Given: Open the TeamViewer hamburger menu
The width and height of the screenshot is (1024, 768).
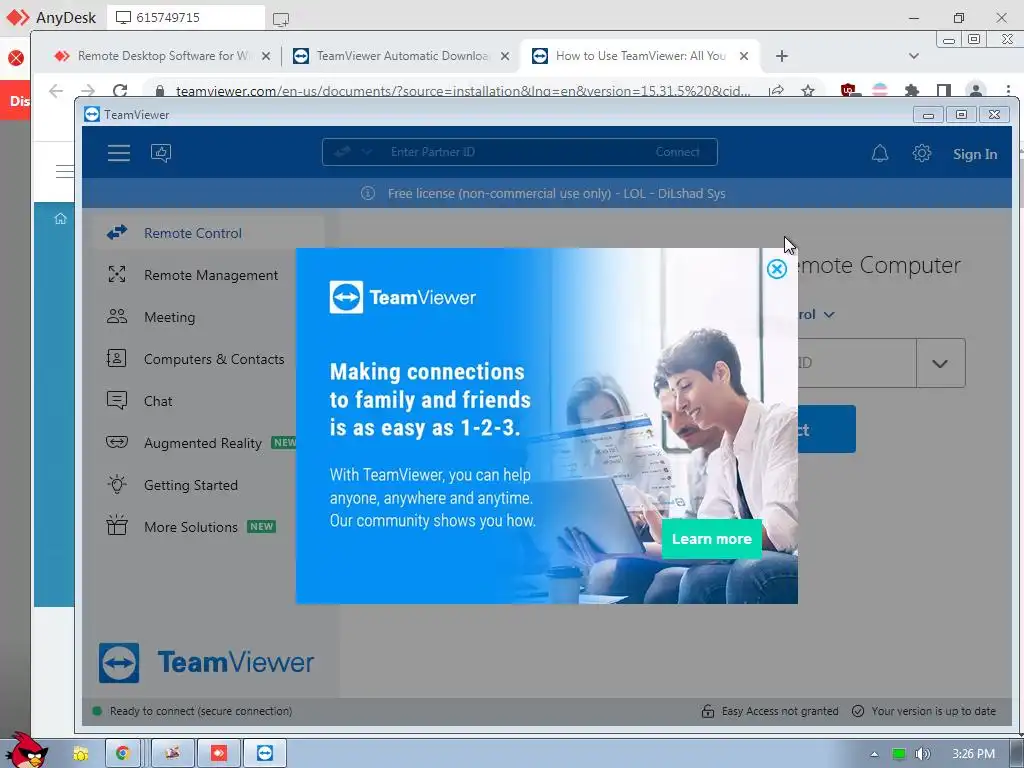Looking at the screenshot, I should [x=119, y=153].
